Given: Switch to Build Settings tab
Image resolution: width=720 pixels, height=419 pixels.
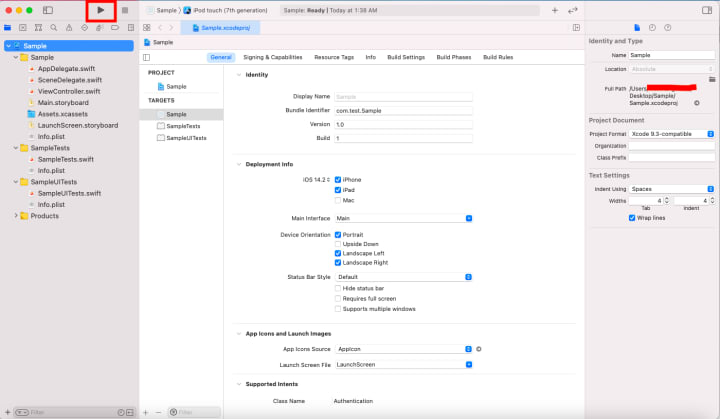Looking at the screenshot, I should (406, 57).
